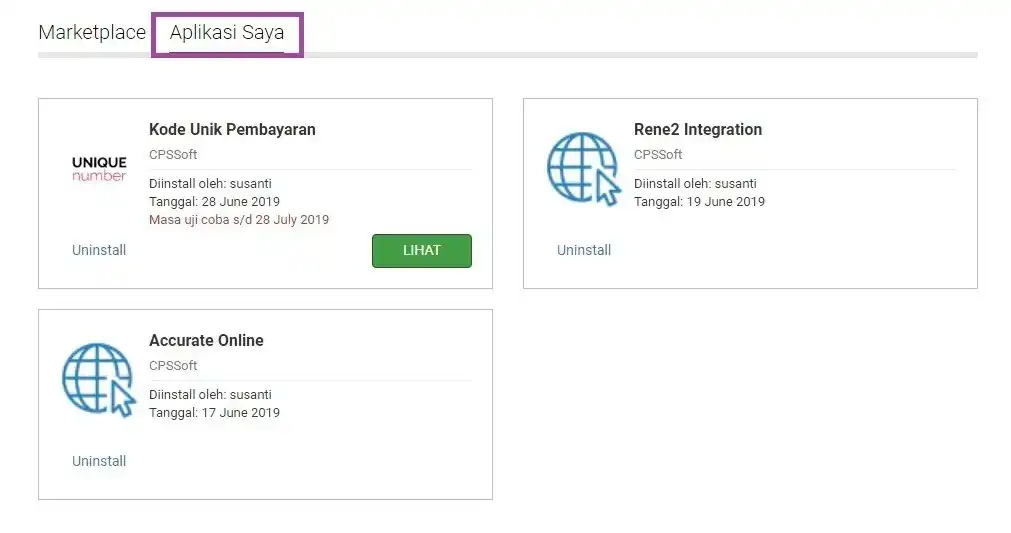Open the Accurate Online title
Viewport: 1011px width, 533px height.
point(206,340)
